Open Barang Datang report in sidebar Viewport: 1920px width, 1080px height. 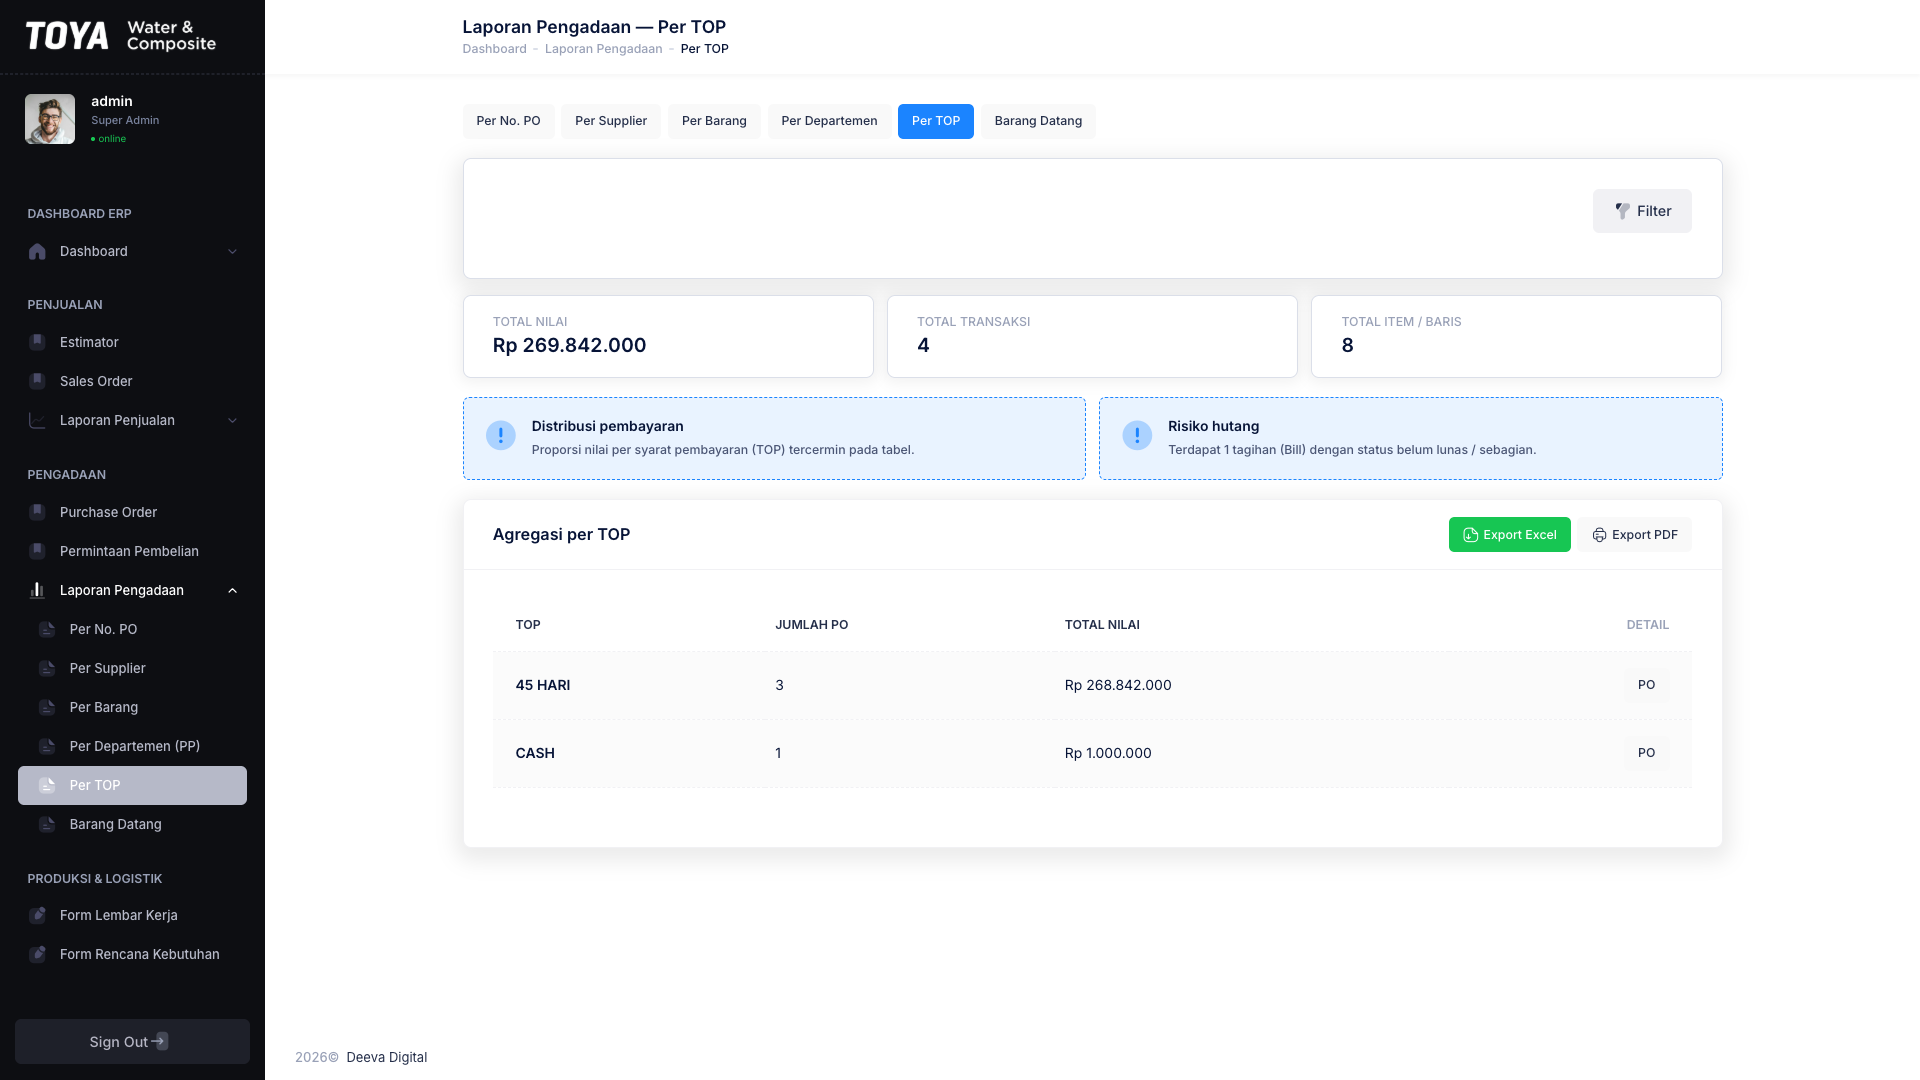point(132,824)
